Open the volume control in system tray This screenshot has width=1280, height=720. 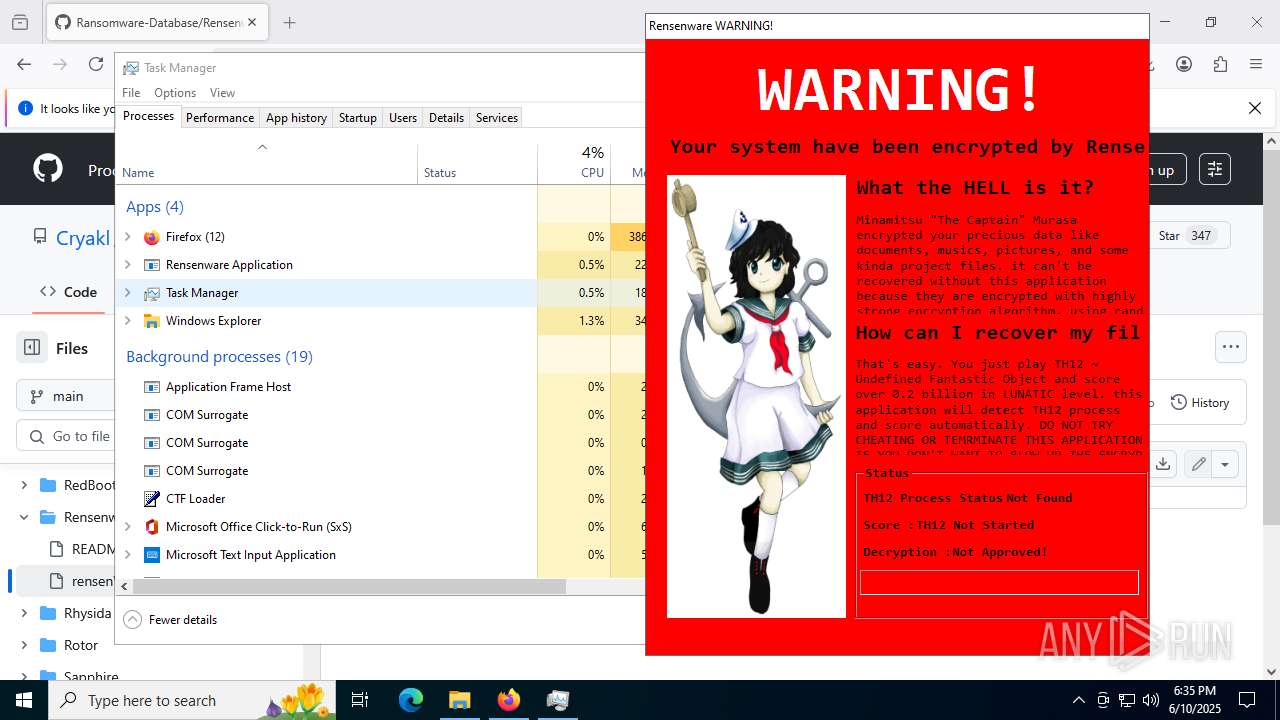pos(1150,700)
